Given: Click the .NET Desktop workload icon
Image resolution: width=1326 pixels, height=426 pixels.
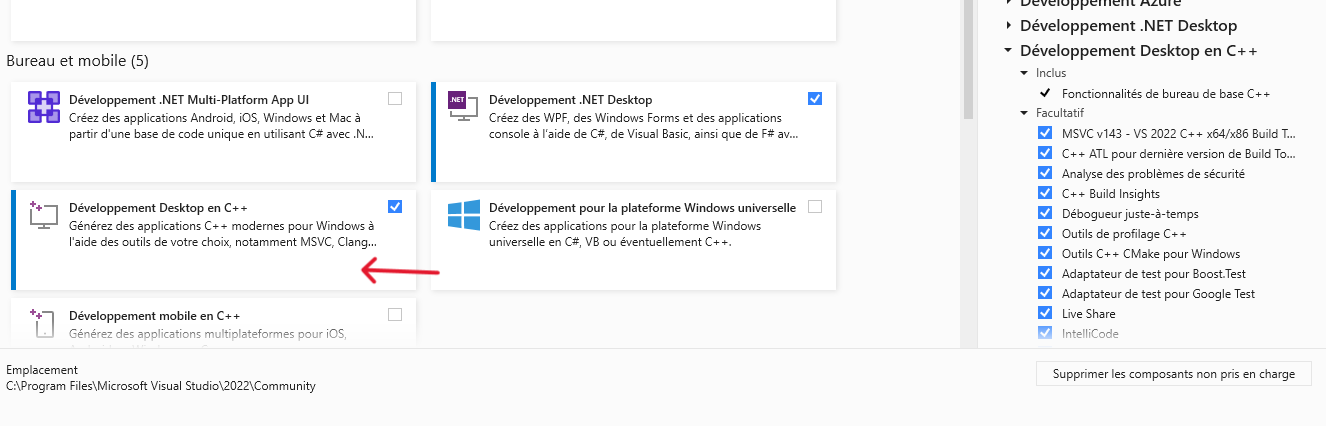Looking at the screenshot, I should pos(464,106).
